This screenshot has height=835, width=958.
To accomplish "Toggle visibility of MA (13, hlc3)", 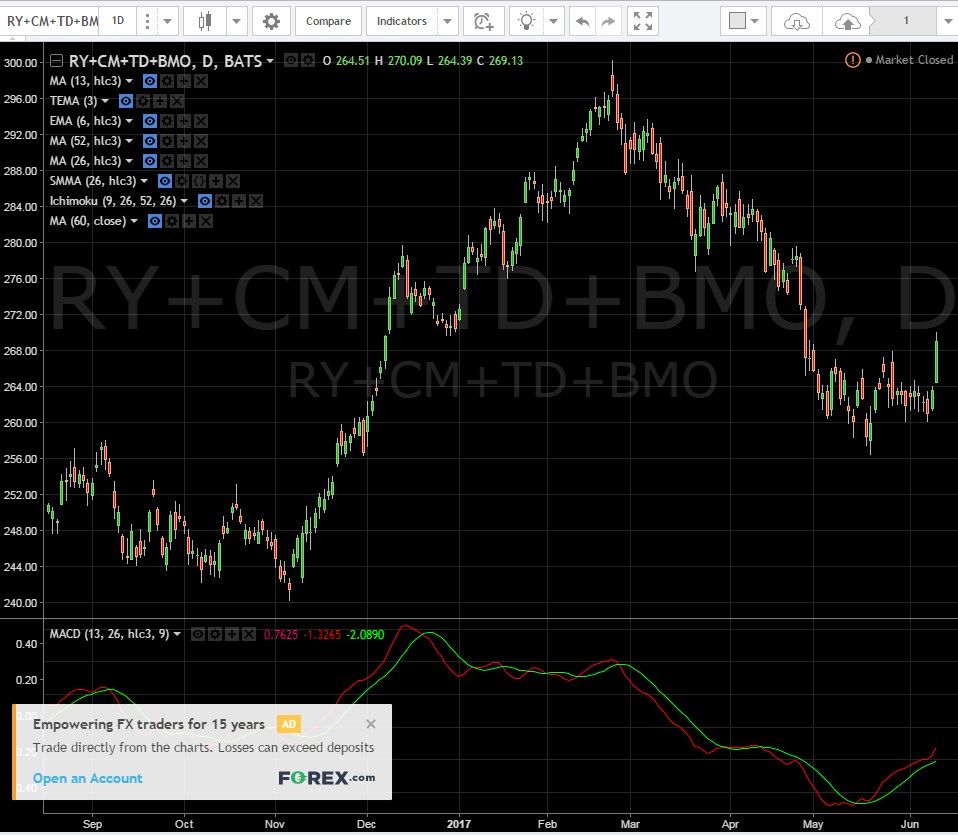I will click(x=150, y=81).
